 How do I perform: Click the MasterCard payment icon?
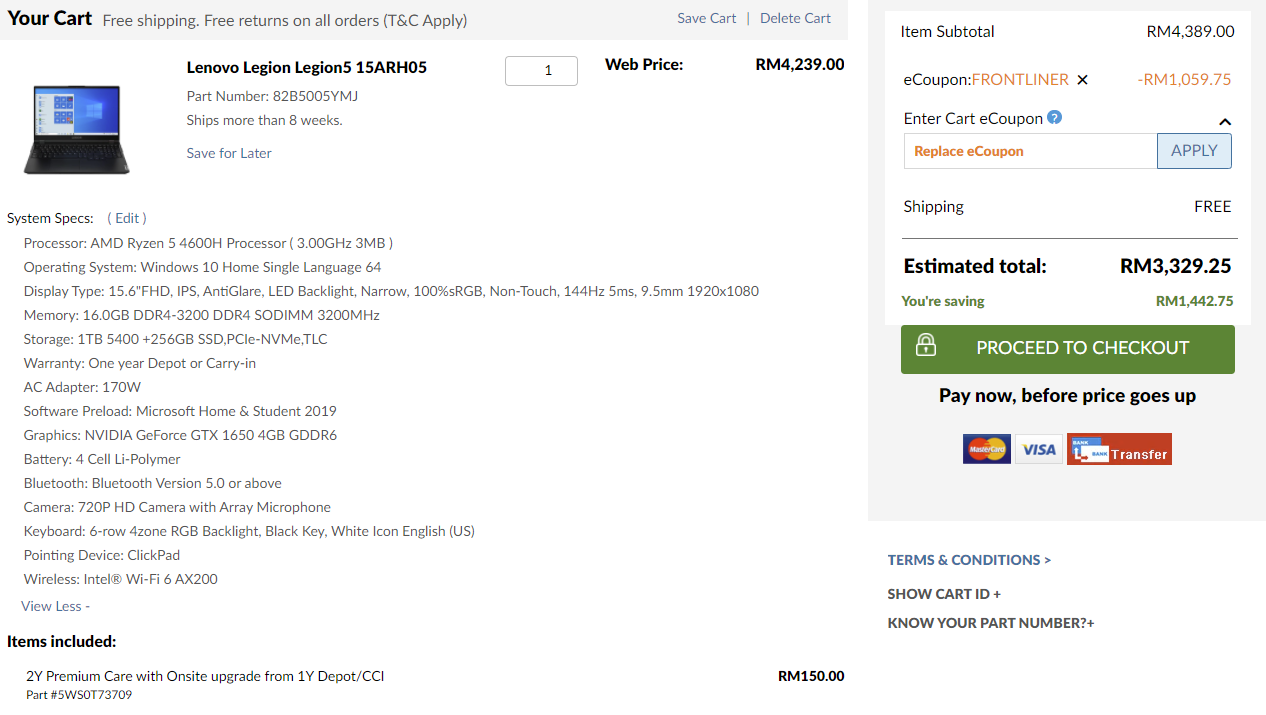[x=986, y=450]
